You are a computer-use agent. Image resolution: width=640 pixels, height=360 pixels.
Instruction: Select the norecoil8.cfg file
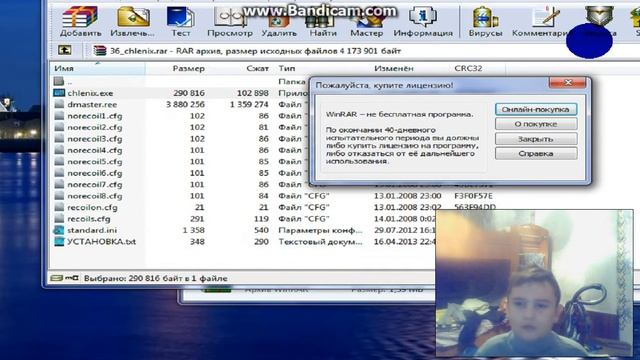coord(94,196)
